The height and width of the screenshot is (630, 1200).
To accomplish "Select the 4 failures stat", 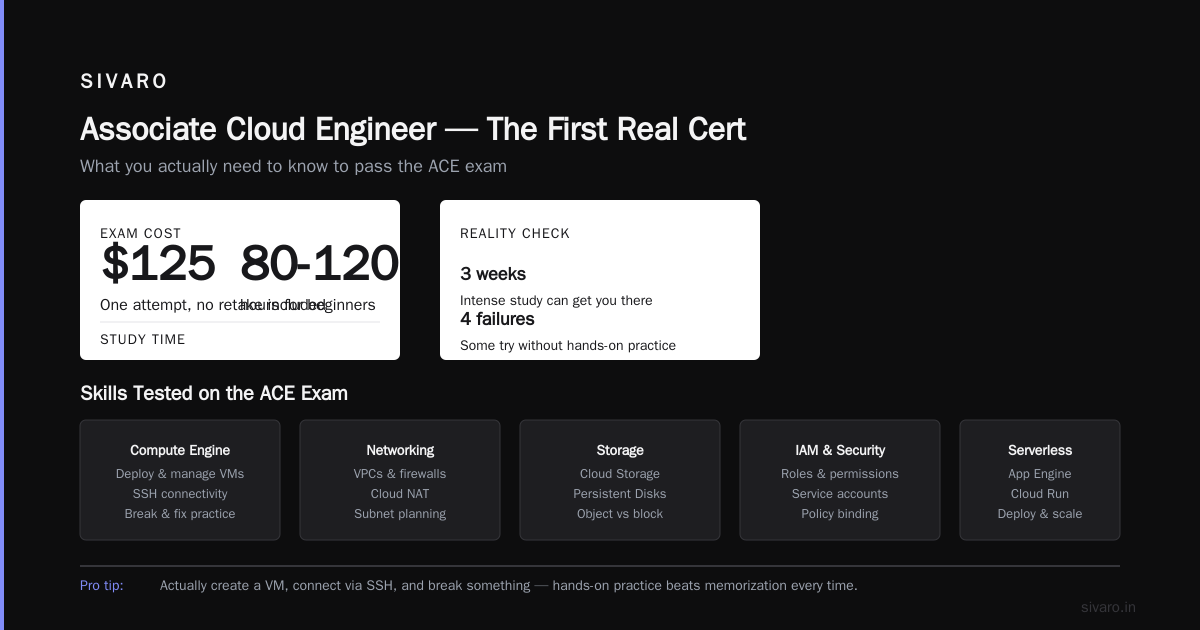I will click(497, 319).
